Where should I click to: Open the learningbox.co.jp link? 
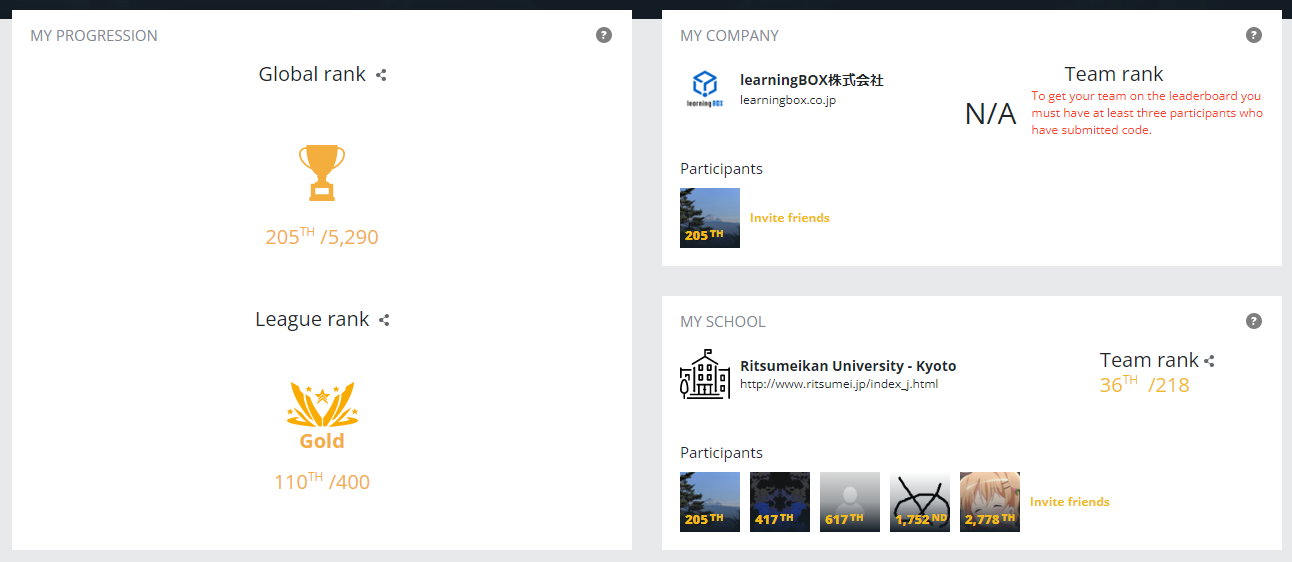(x=788, y=99)
